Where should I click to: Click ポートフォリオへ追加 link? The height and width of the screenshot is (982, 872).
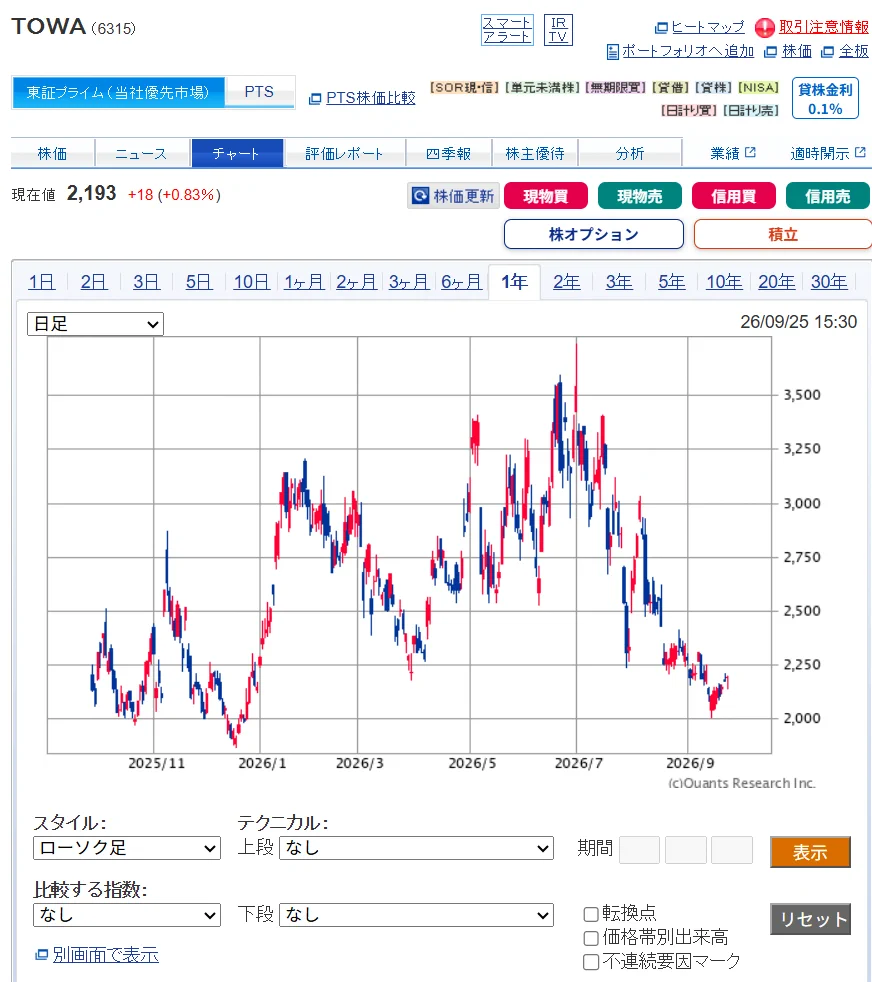[688, 51]
